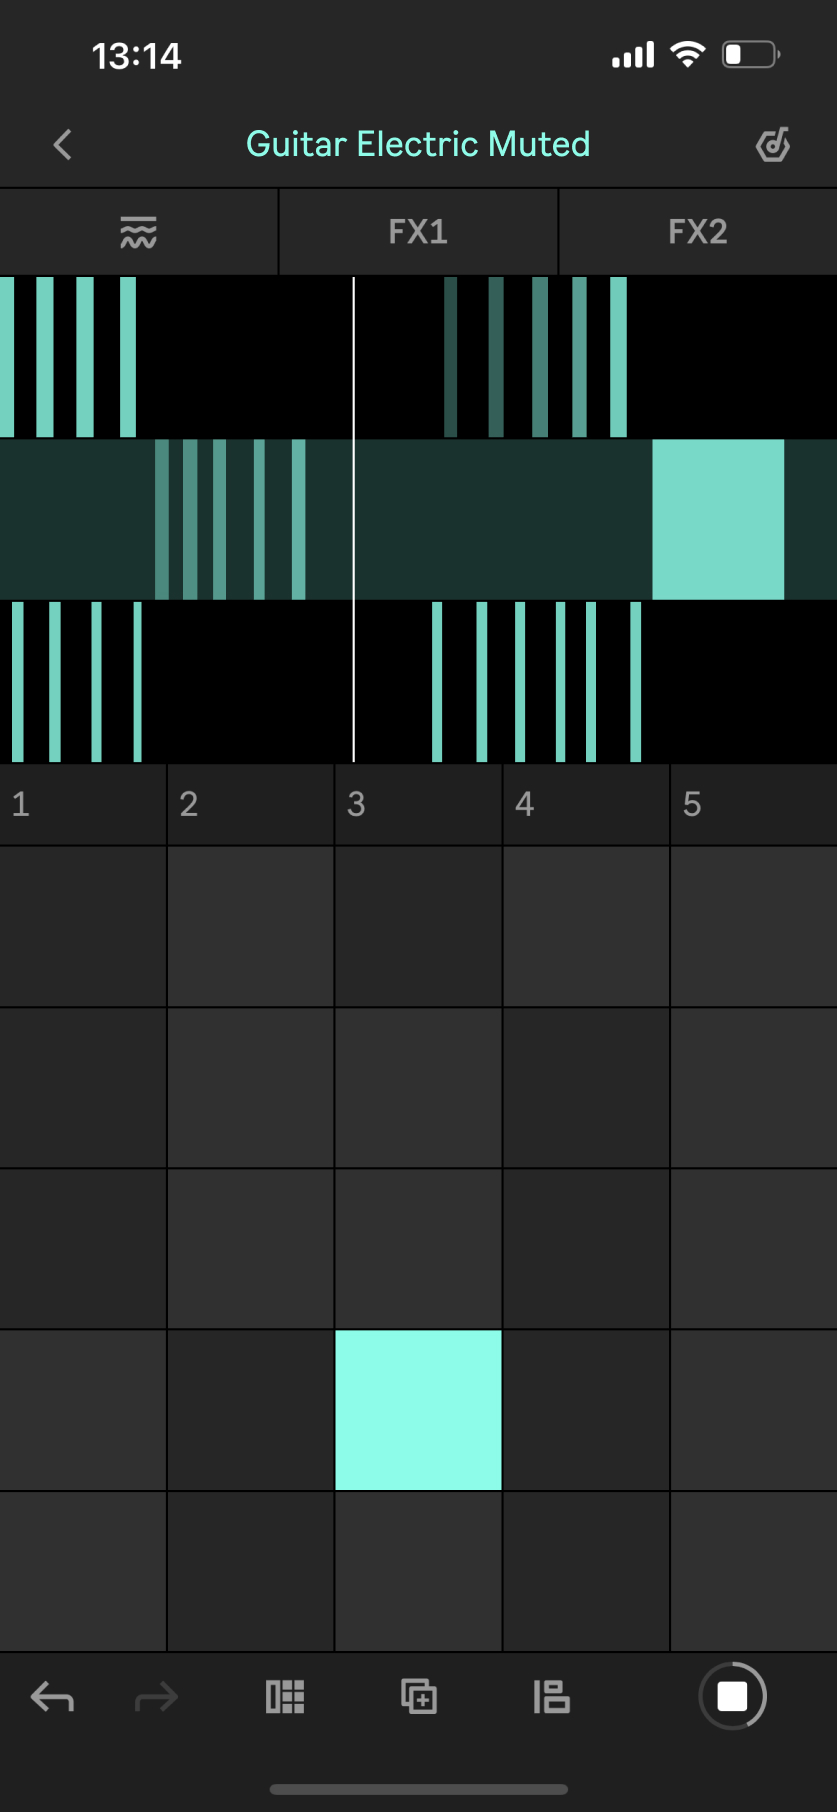Tap the Guitar Electric Muted title
Viewport: 837px width, 1812px height.
[x=418, y=144]
